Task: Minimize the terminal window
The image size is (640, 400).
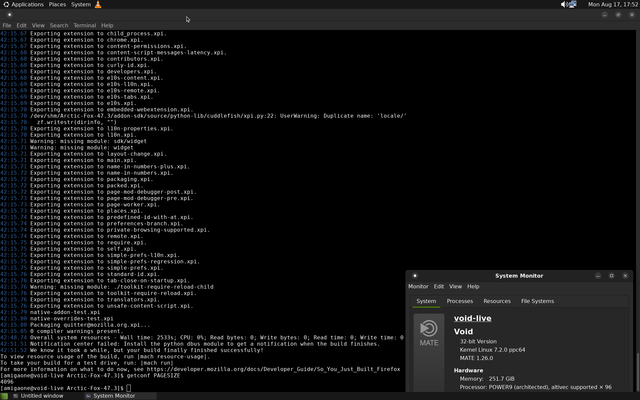Action: tap(604, 15)
